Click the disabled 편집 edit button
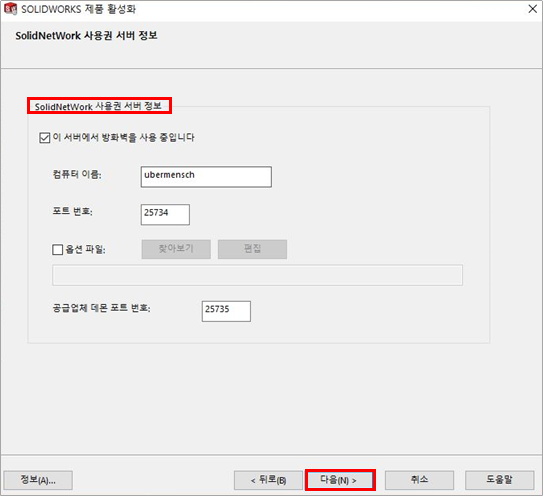The height and width of the screenshot is (496, 543). (x=252, y=249)
